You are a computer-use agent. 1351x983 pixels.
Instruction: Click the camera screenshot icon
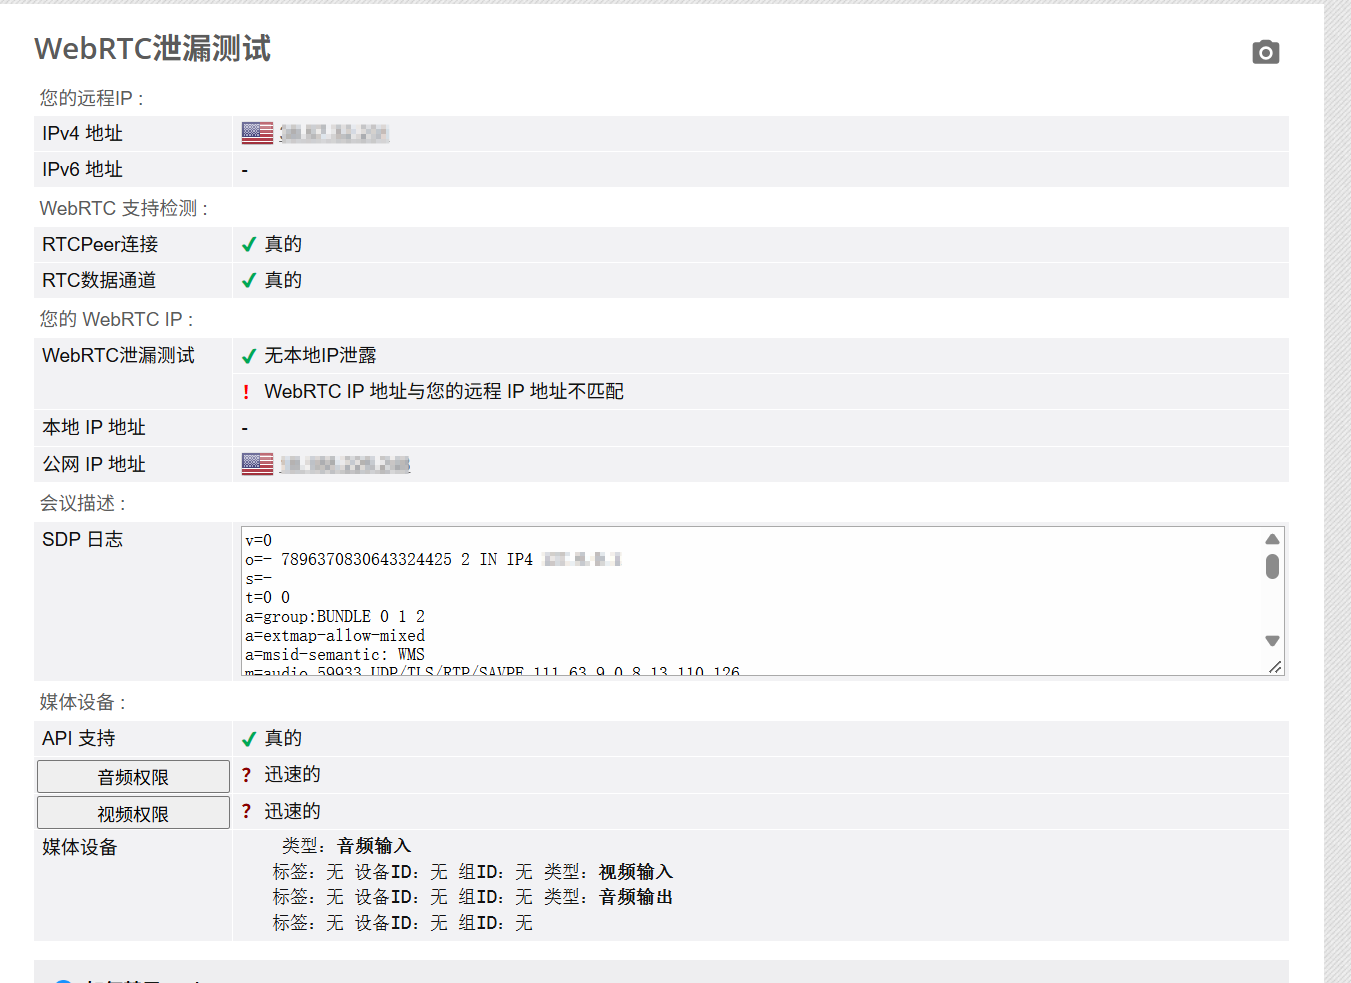[1266, 52]
